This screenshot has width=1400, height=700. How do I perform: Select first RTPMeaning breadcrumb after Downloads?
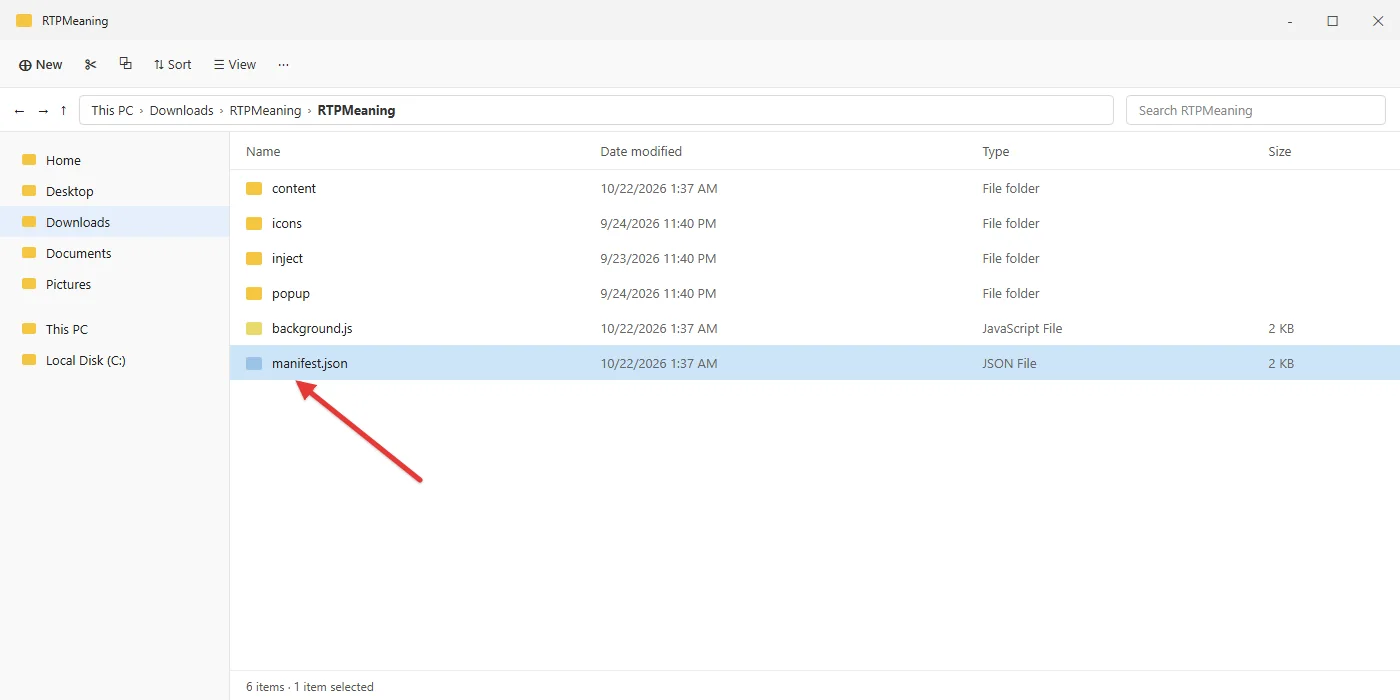265,110
